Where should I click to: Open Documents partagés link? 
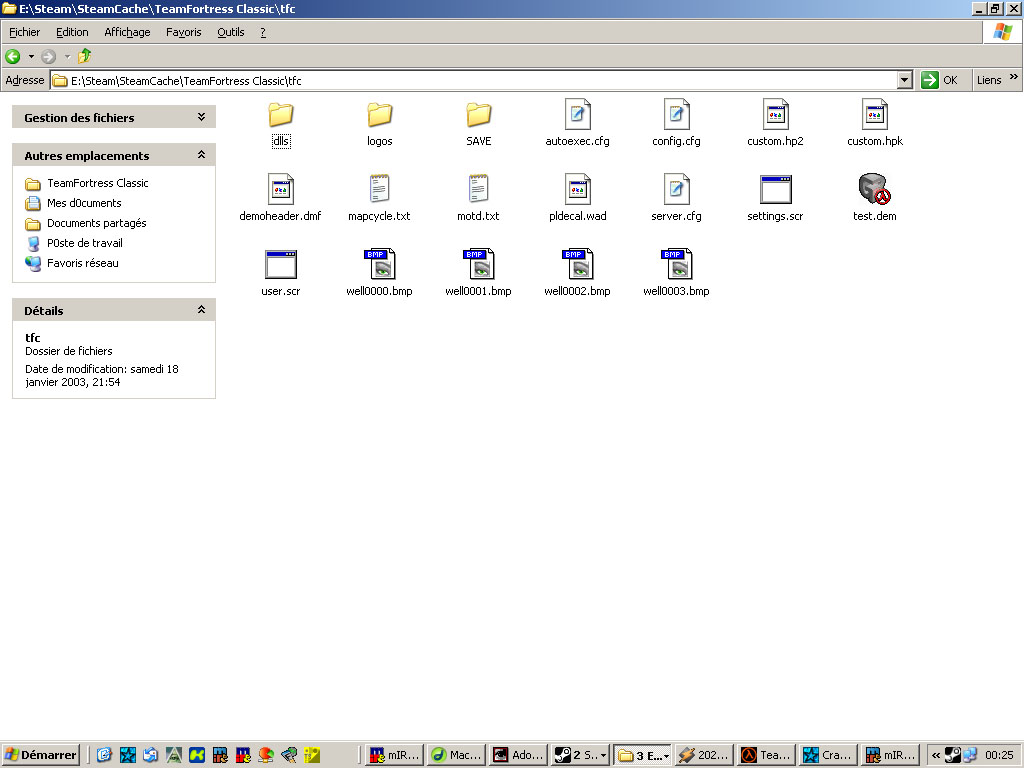point(86,223)
